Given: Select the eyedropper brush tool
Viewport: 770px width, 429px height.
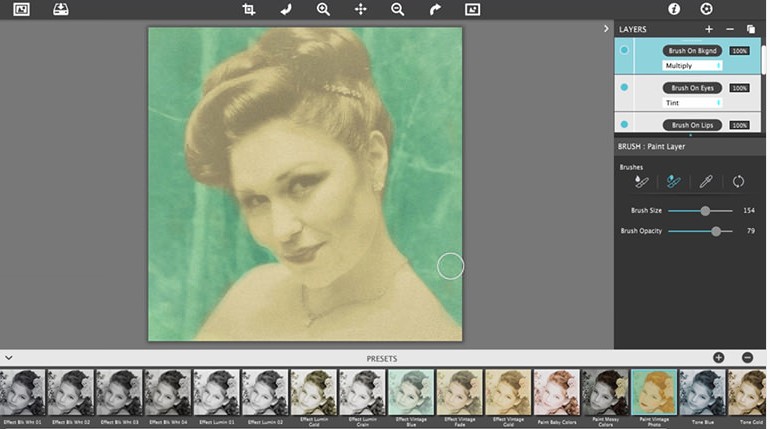Looking at the screenshot, I should [x=705, y=182].
